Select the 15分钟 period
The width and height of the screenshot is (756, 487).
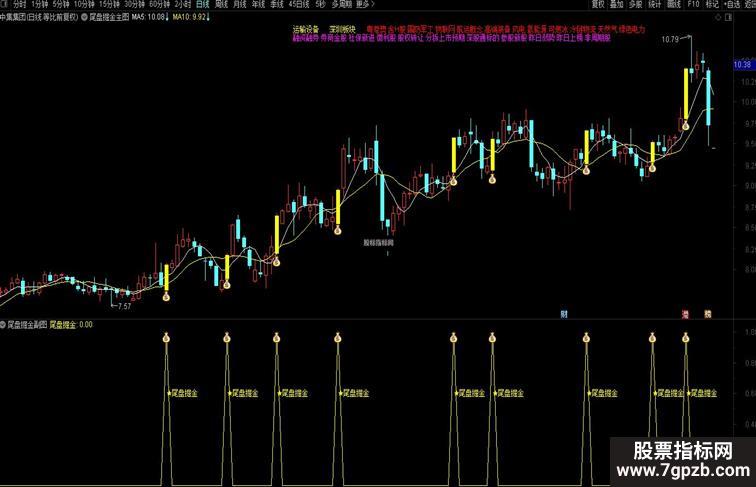click(x=109, y=4)
